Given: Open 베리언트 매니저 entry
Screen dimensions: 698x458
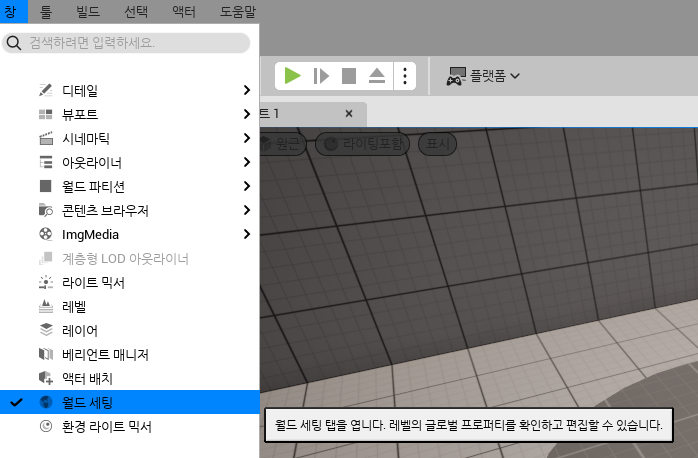Looking at the screenshot, I should (130, 354).
